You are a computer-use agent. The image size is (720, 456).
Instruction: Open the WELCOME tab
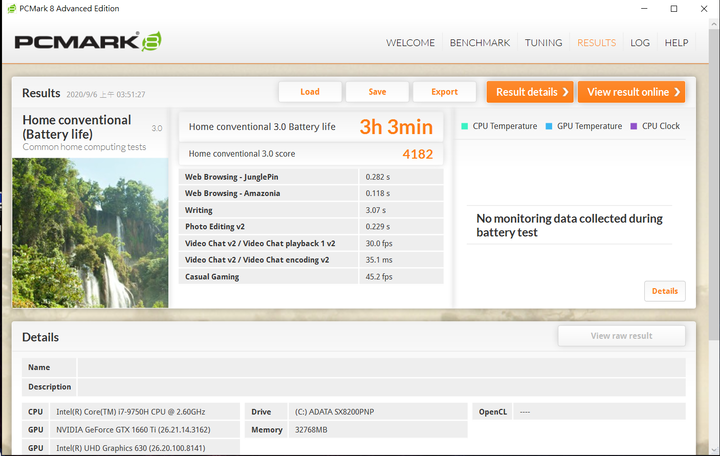tap(410, 43)
